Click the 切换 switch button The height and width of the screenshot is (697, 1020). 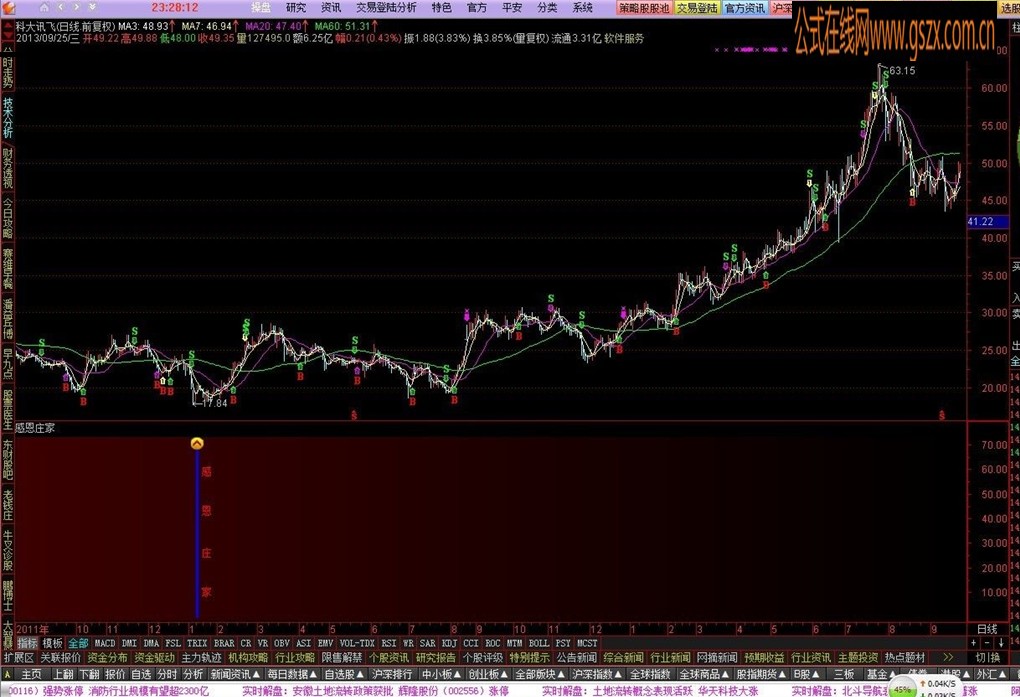pyautogui.click(x=987, y=657)
